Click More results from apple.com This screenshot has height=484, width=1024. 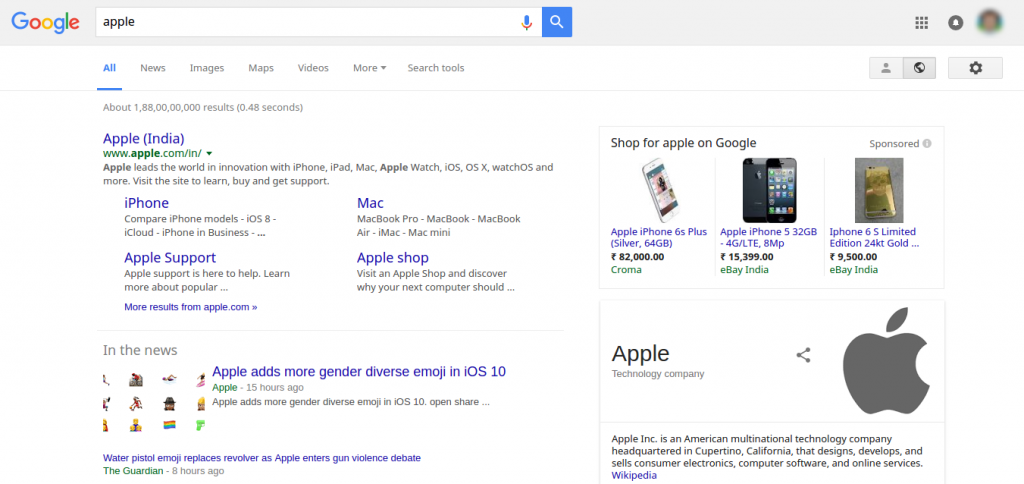click(x=191, y=306)
